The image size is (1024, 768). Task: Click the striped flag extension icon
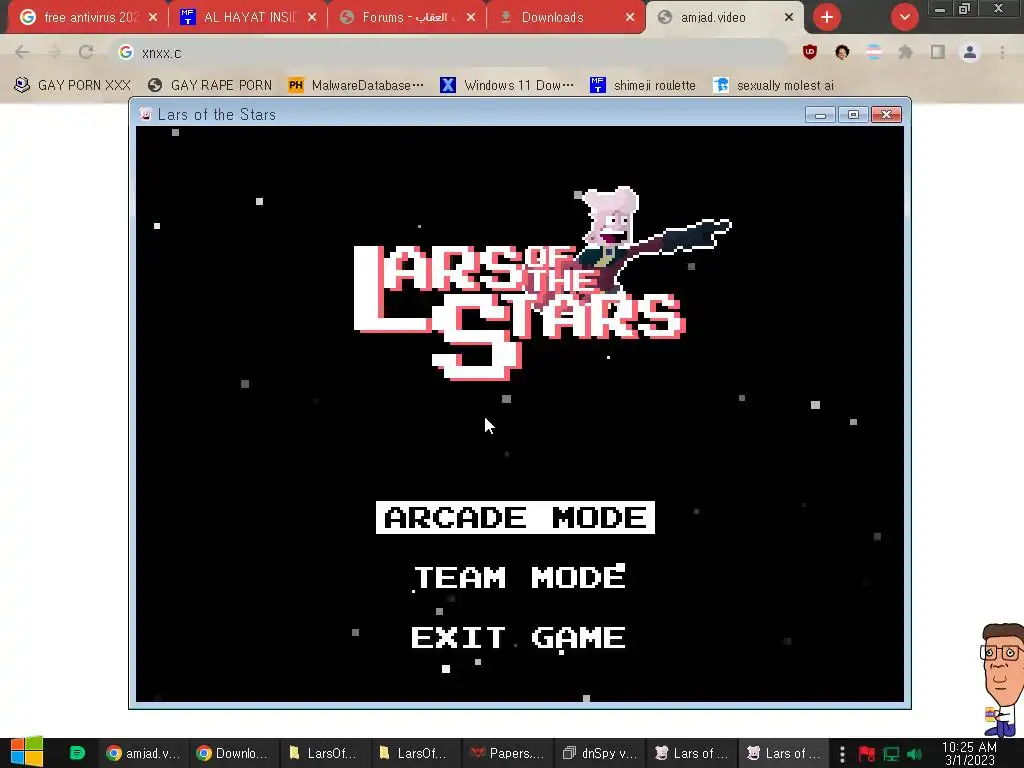(874, 52)
